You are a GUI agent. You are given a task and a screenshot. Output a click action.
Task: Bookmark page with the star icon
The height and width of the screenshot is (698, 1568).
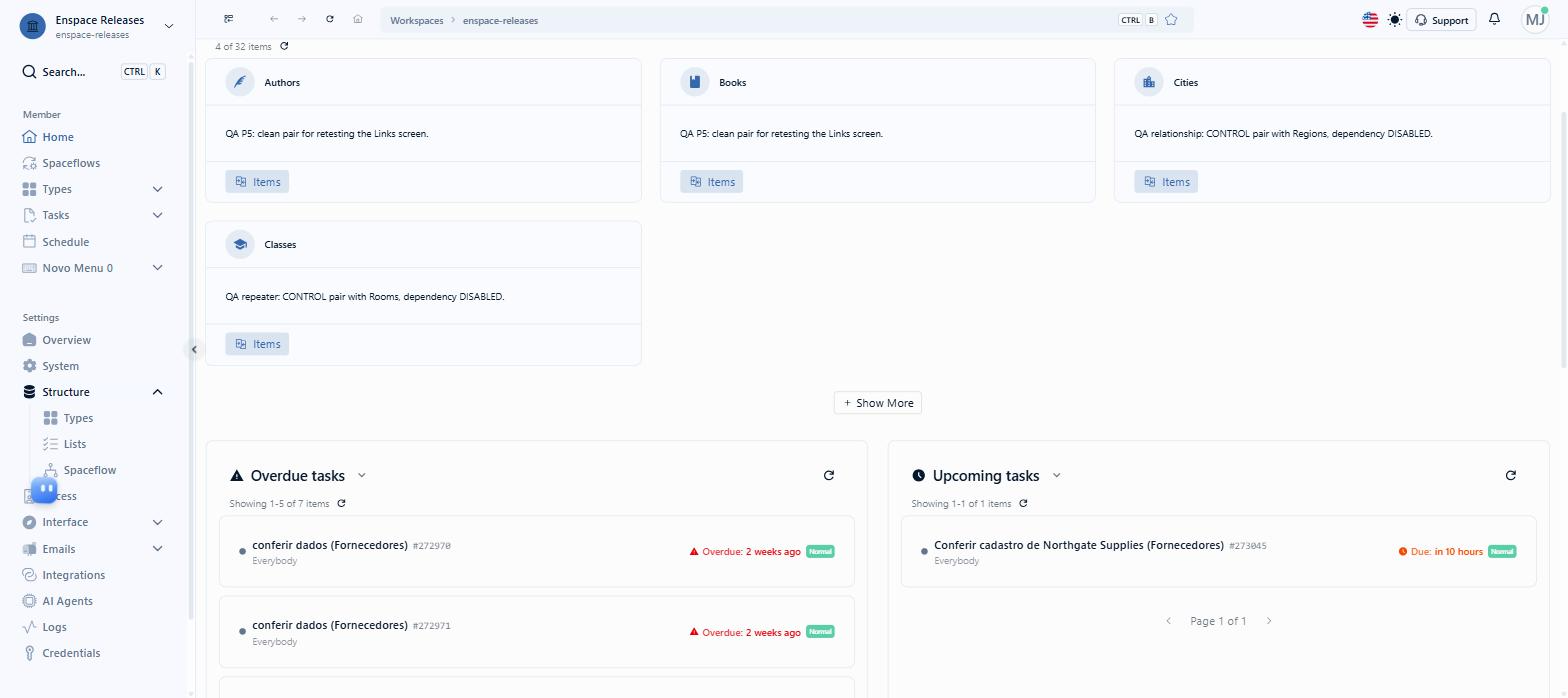1171,19
